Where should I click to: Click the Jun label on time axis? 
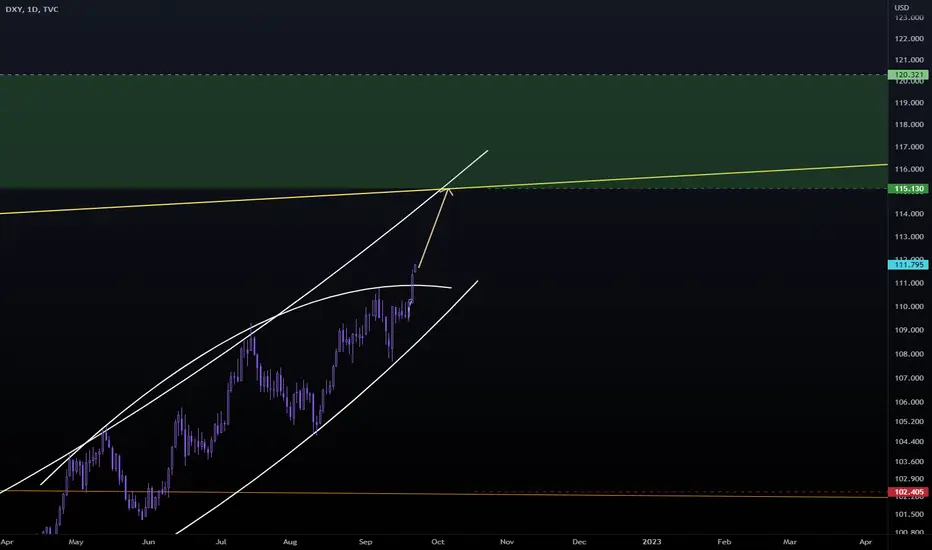148,542
